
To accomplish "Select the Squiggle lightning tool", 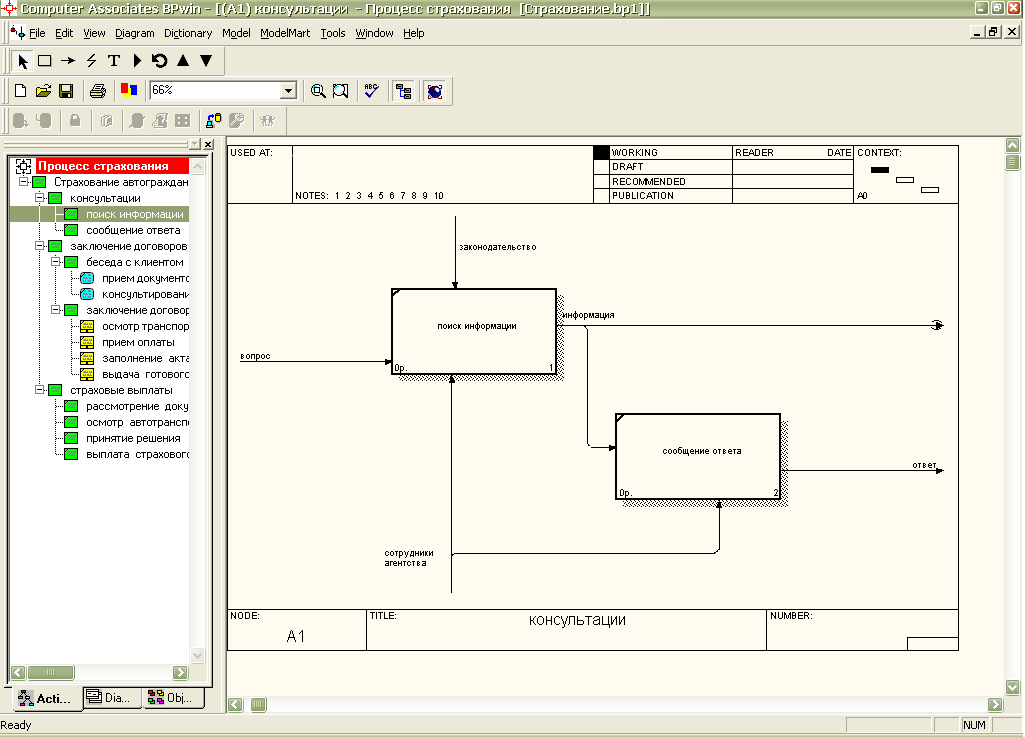I will click(x=92, y=61).
